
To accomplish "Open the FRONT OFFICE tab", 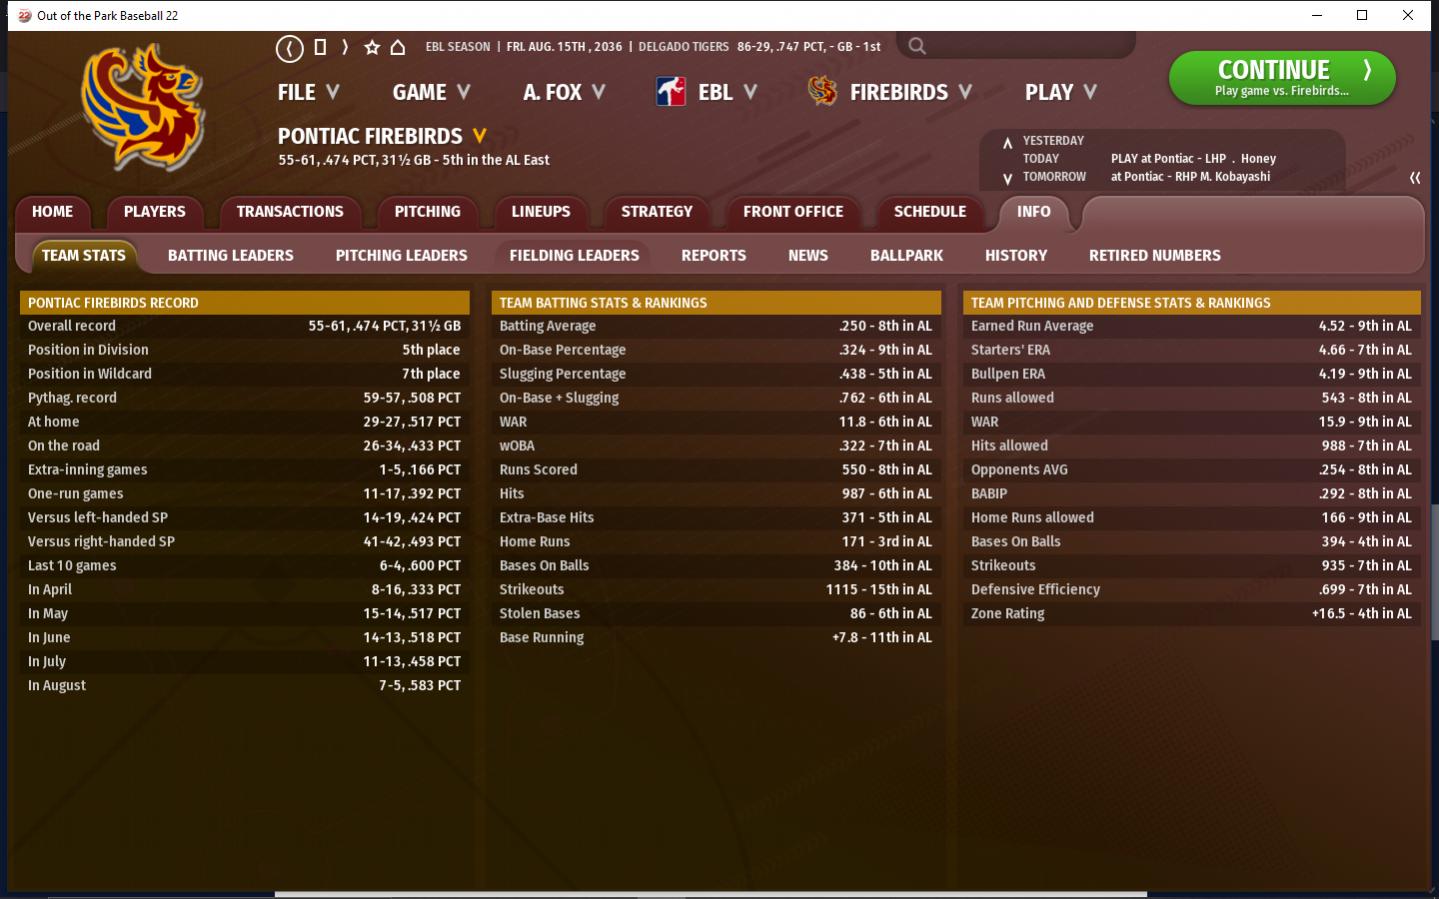I will click(x=793, y=212).
